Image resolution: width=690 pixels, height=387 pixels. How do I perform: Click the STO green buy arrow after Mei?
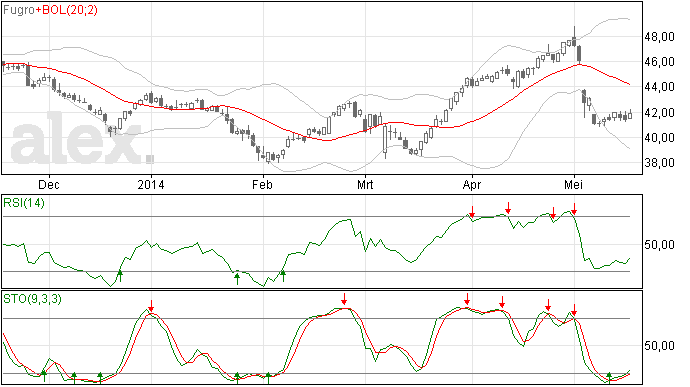pos(609,377)
